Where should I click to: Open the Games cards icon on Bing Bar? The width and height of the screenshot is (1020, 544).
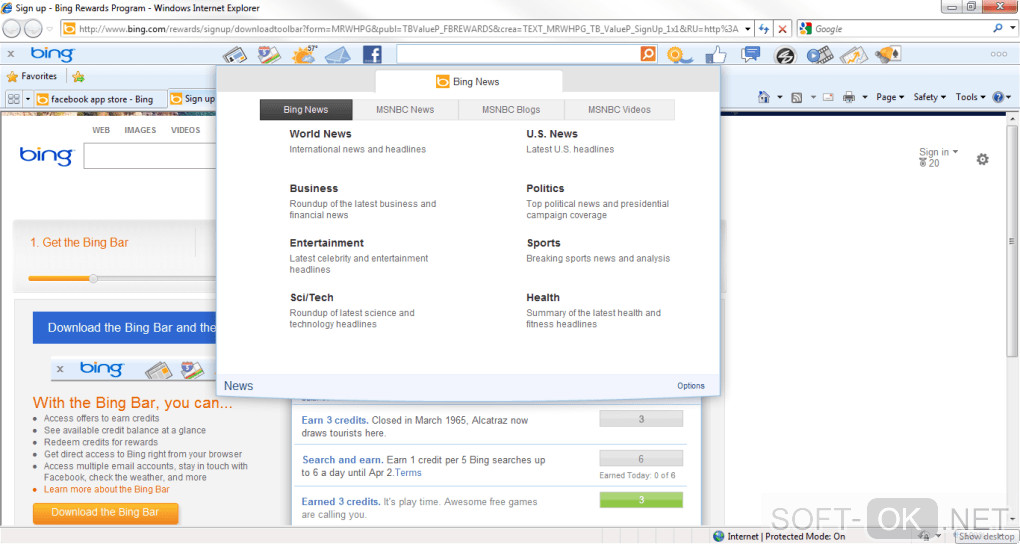[x=888, y=55]
